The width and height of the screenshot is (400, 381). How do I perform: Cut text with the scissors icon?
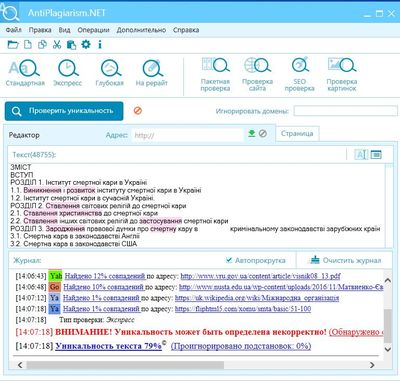(x=57, y=44)
